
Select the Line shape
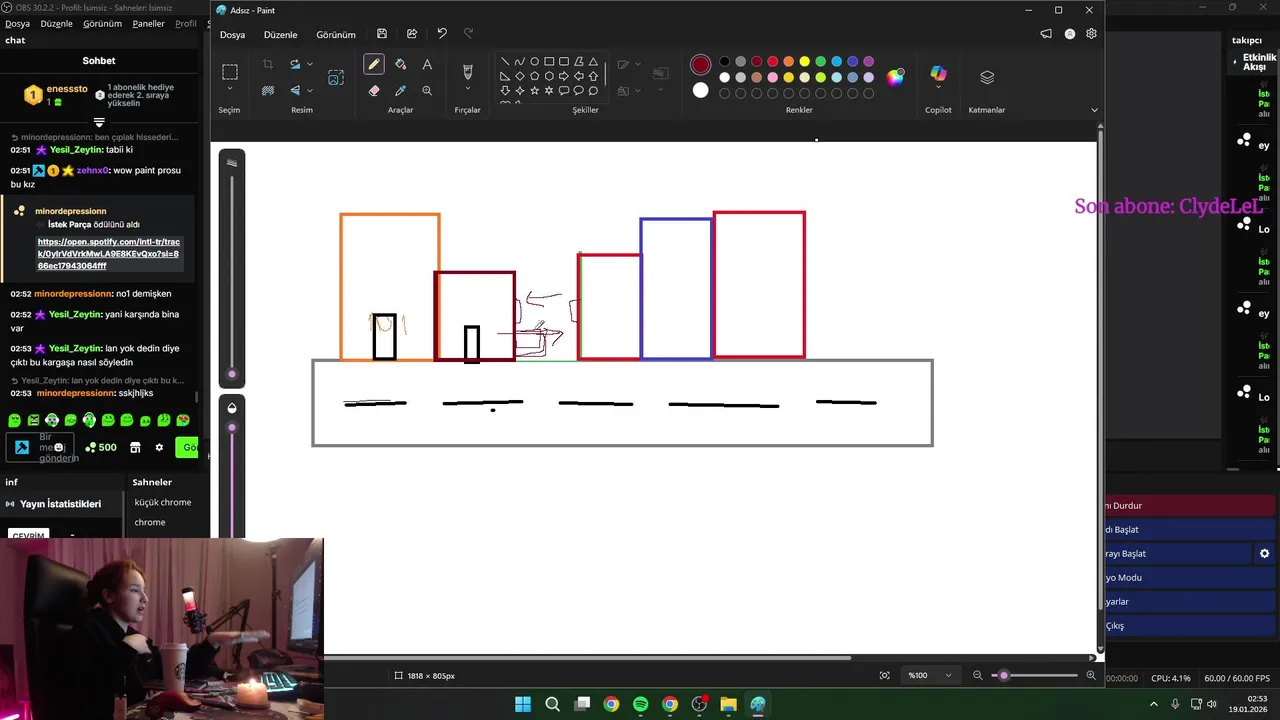505,62
